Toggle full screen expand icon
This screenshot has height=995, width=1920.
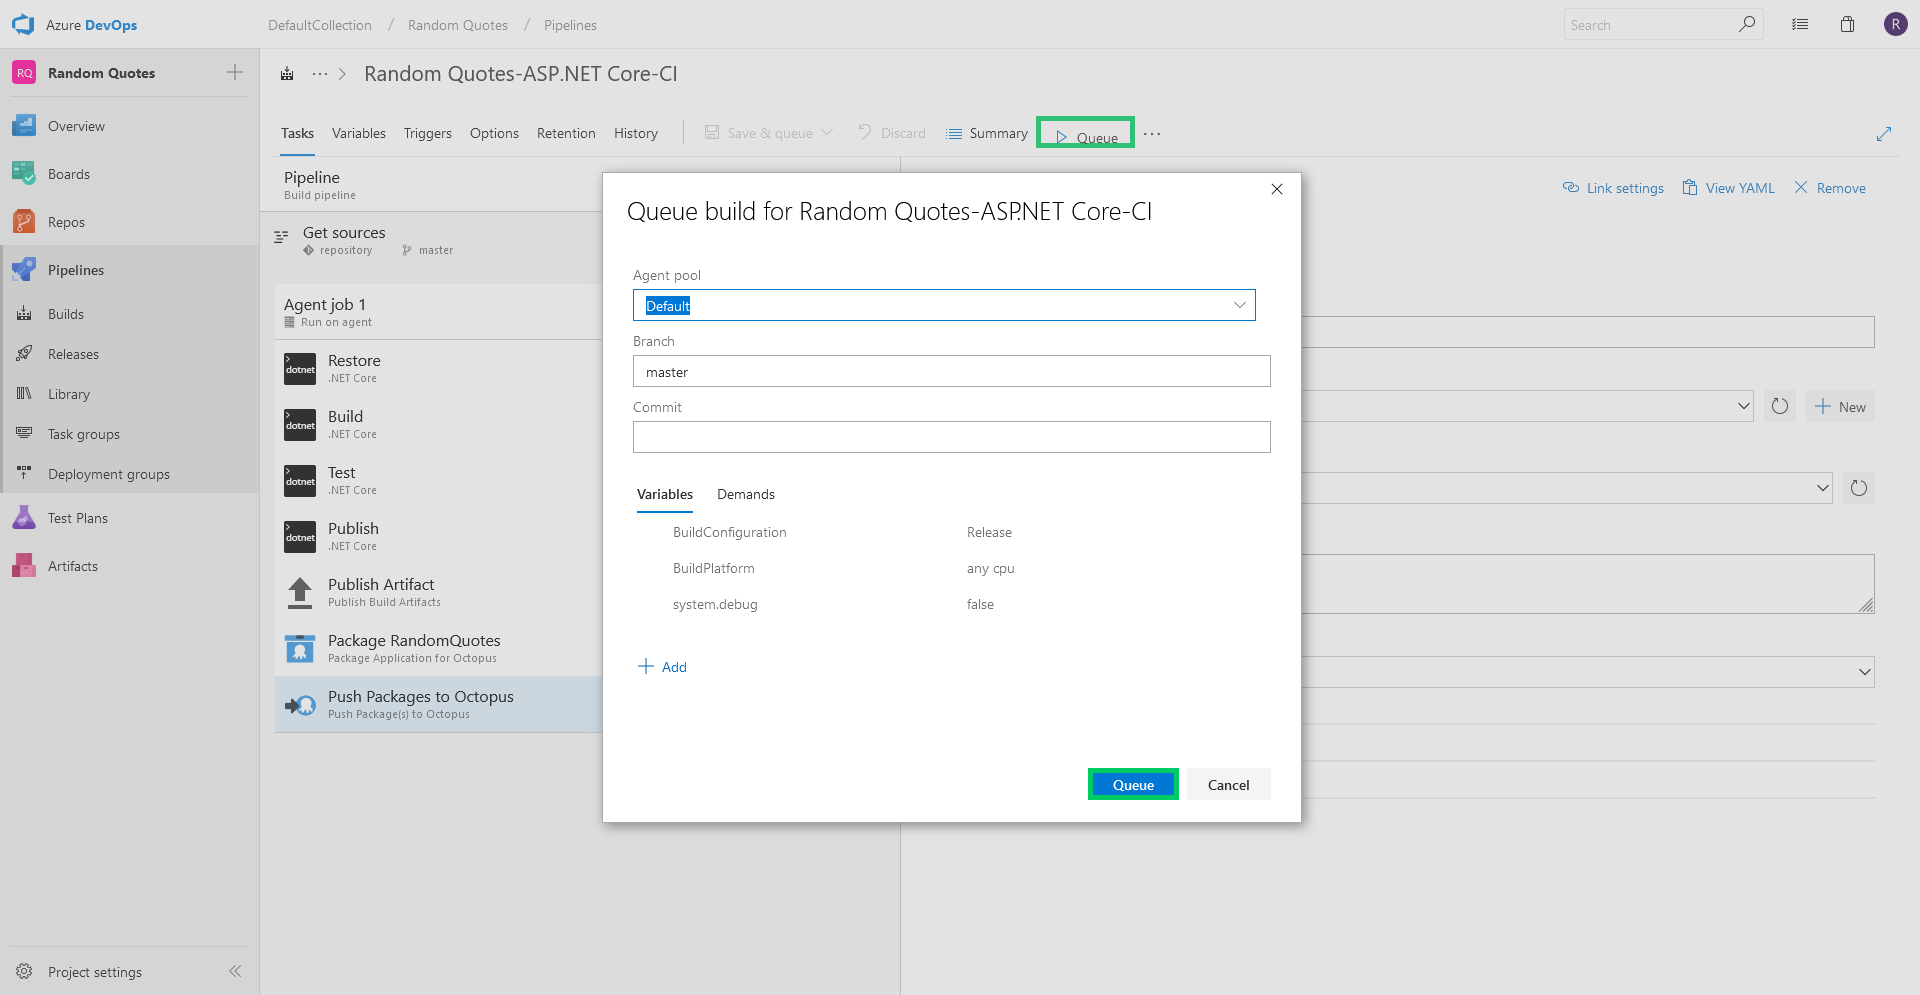click(x=1884, y=134)
